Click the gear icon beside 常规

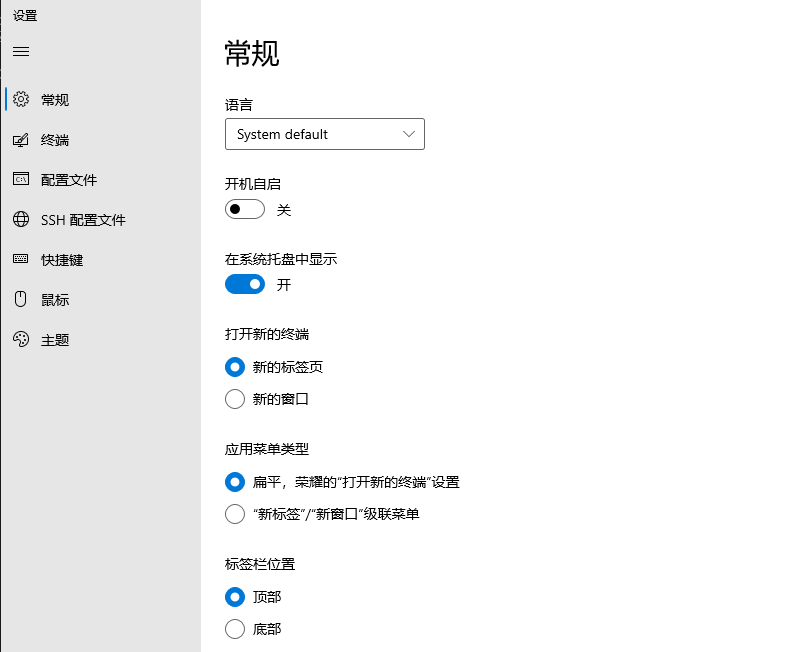coord(21,100)
